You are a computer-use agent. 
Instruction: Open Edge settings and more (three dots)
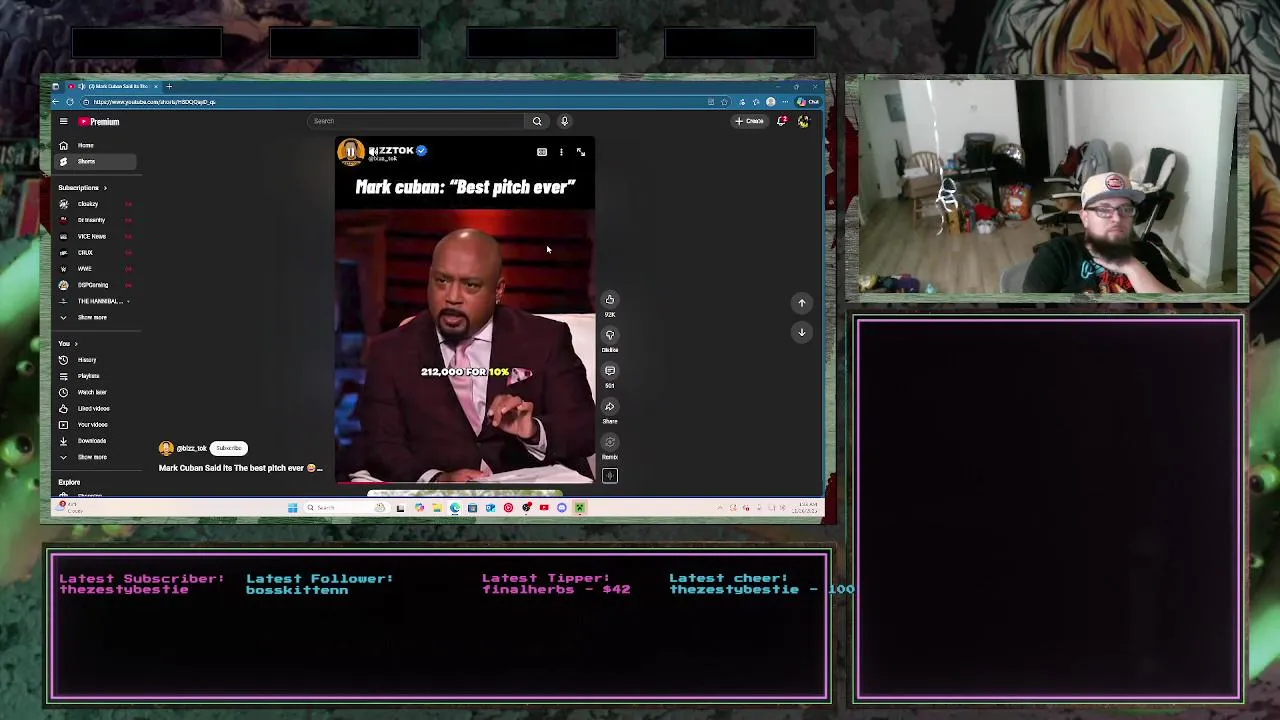785,102
